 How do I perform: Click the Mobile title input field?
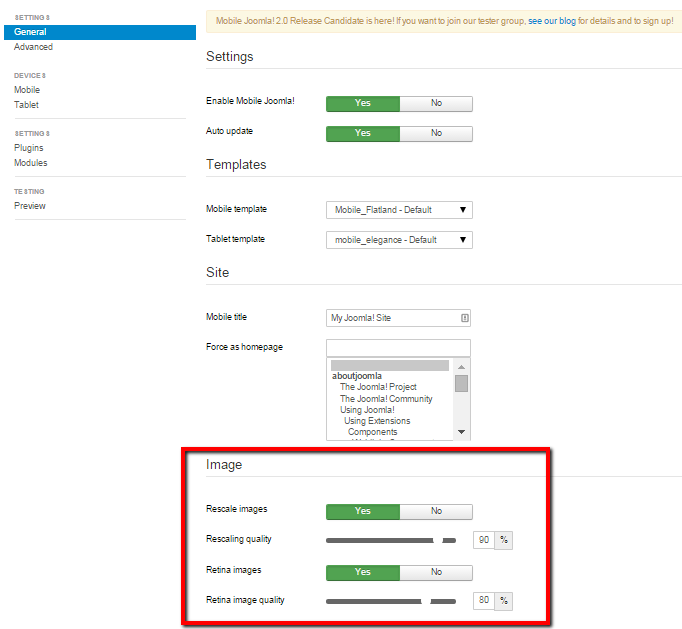point(398,318)
